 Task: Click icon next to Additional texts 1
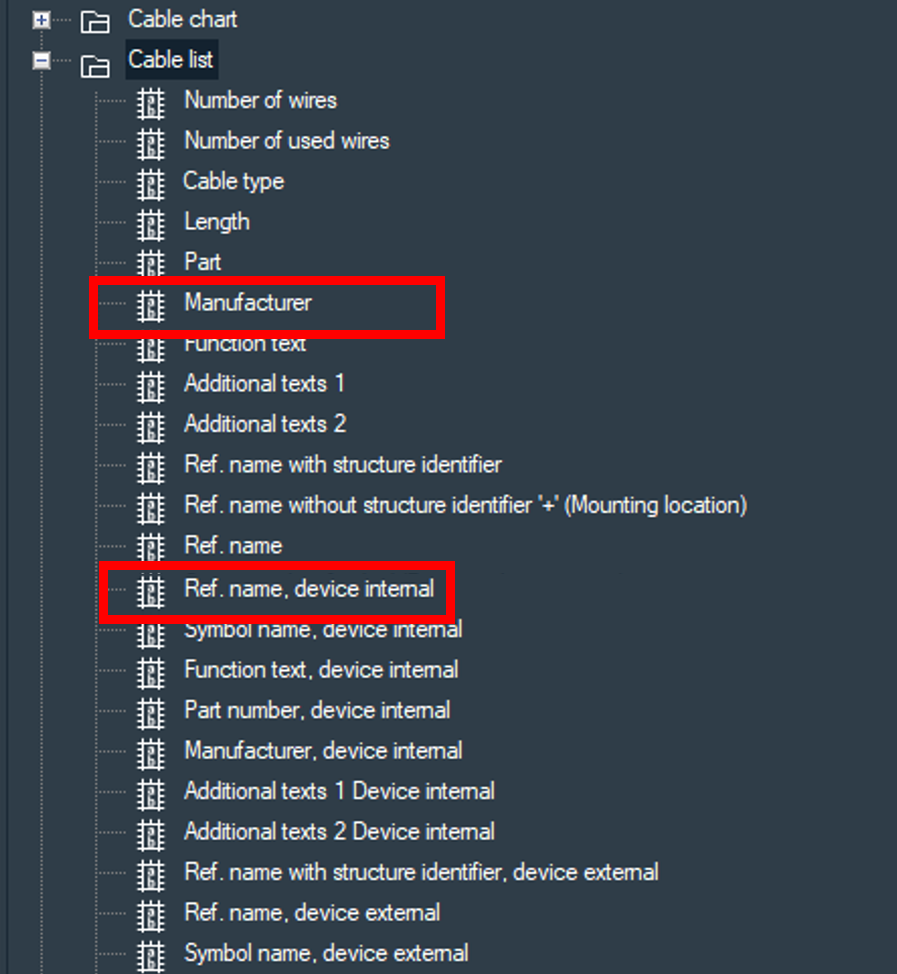pos(151,386)
